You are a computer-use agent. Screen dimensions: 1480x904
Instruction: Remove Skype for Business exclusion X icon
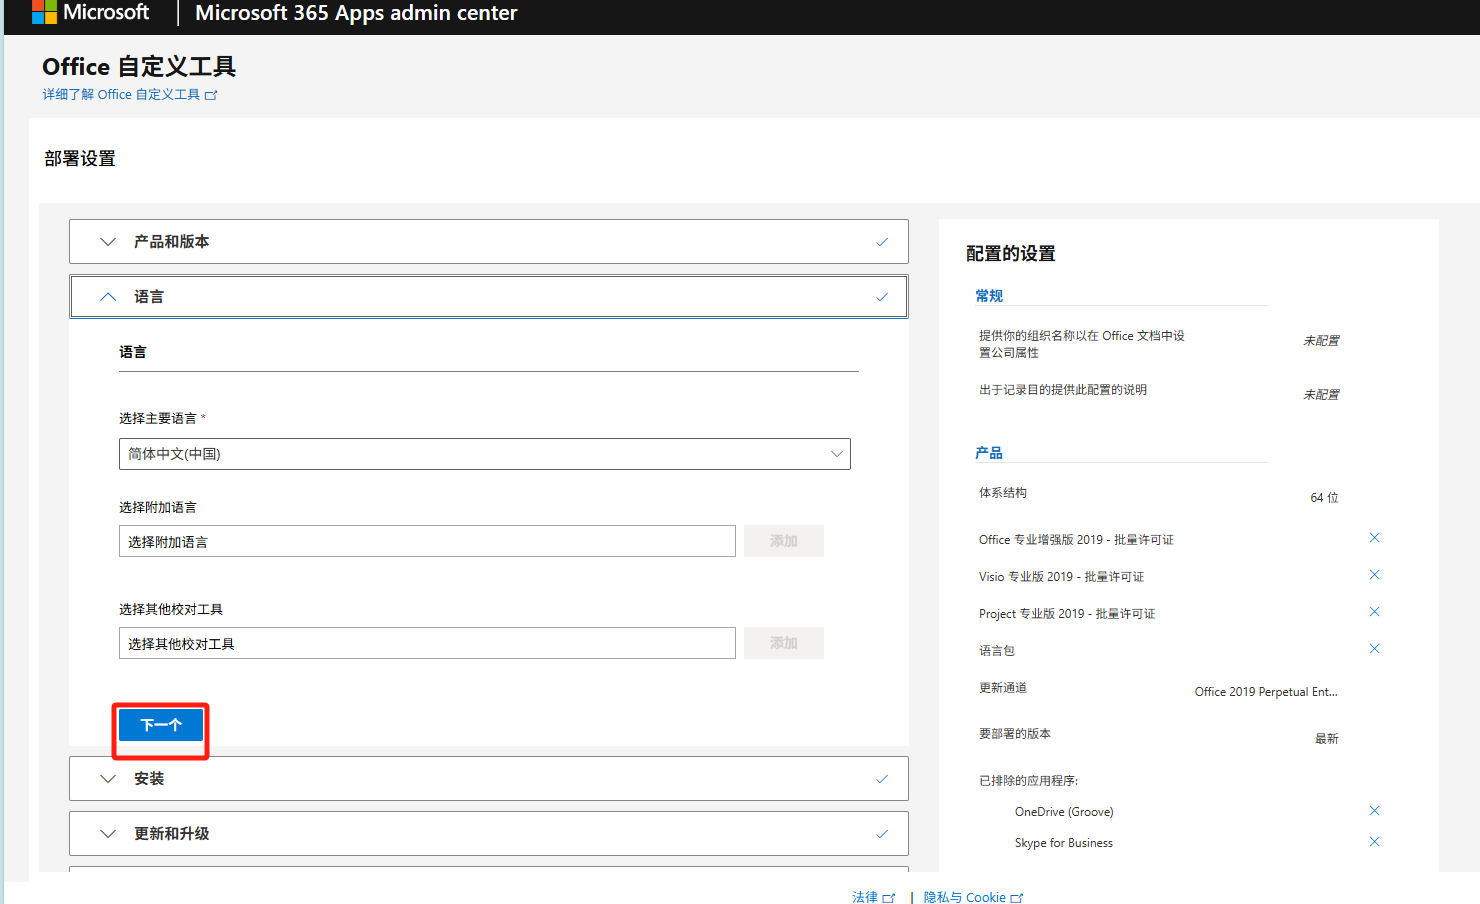tap(1374, 842)
